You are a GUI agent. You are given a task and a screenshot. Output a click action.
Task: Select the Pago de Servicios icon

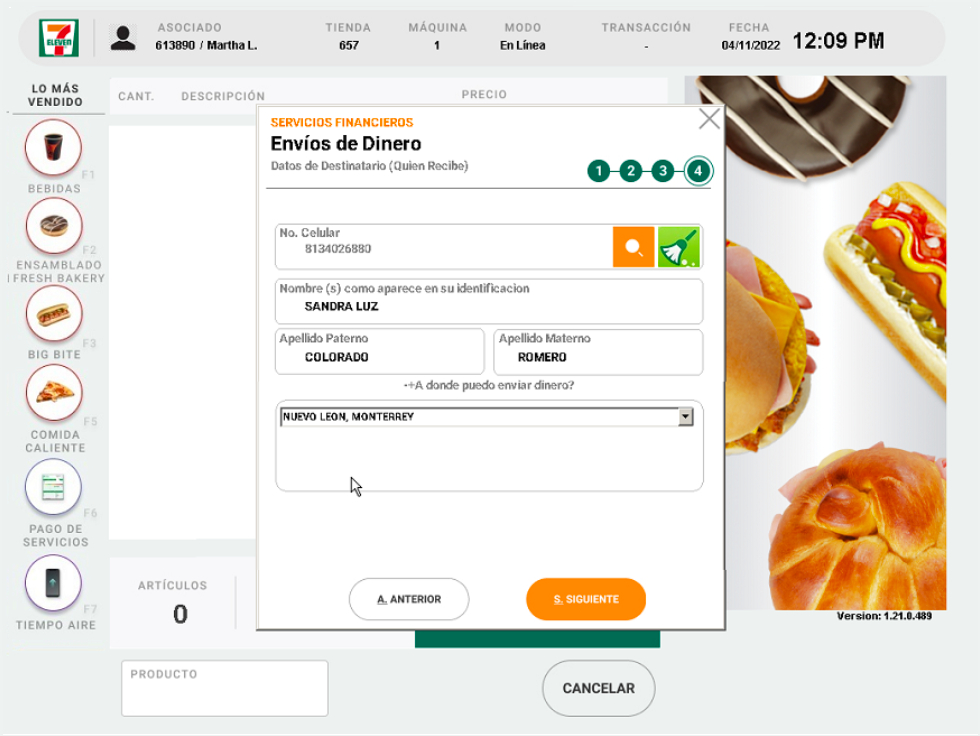click(54, 487)
